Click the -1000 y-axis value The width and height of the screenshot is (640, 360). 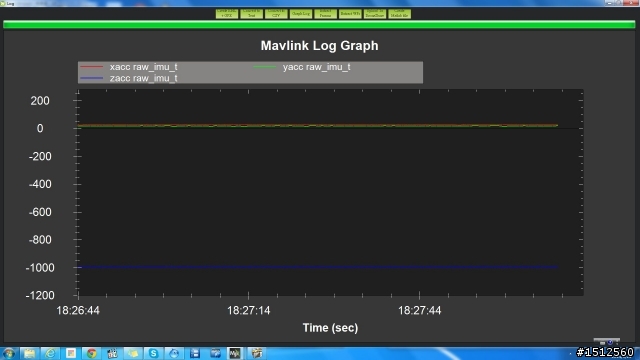coord(40,268)
